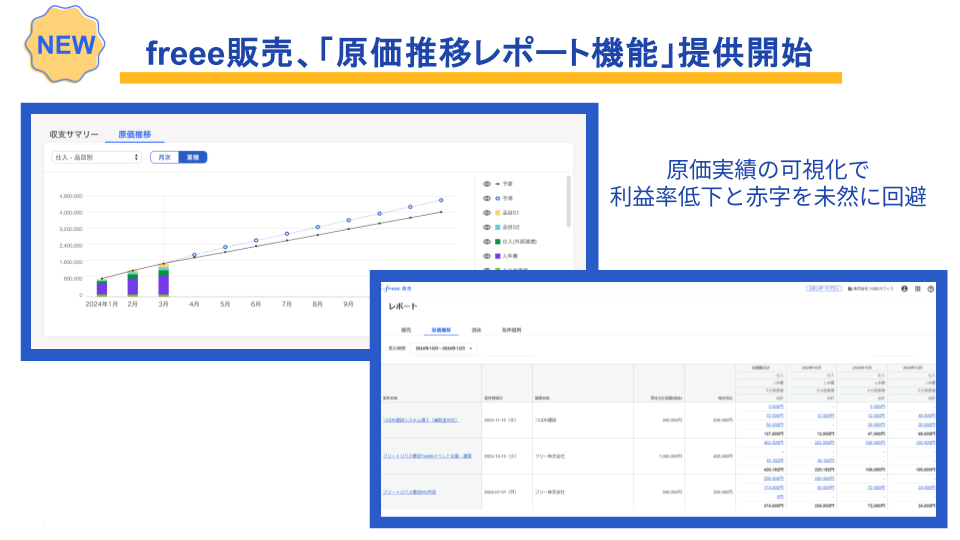Click the freee販売 logo in report header

point(396,288)
